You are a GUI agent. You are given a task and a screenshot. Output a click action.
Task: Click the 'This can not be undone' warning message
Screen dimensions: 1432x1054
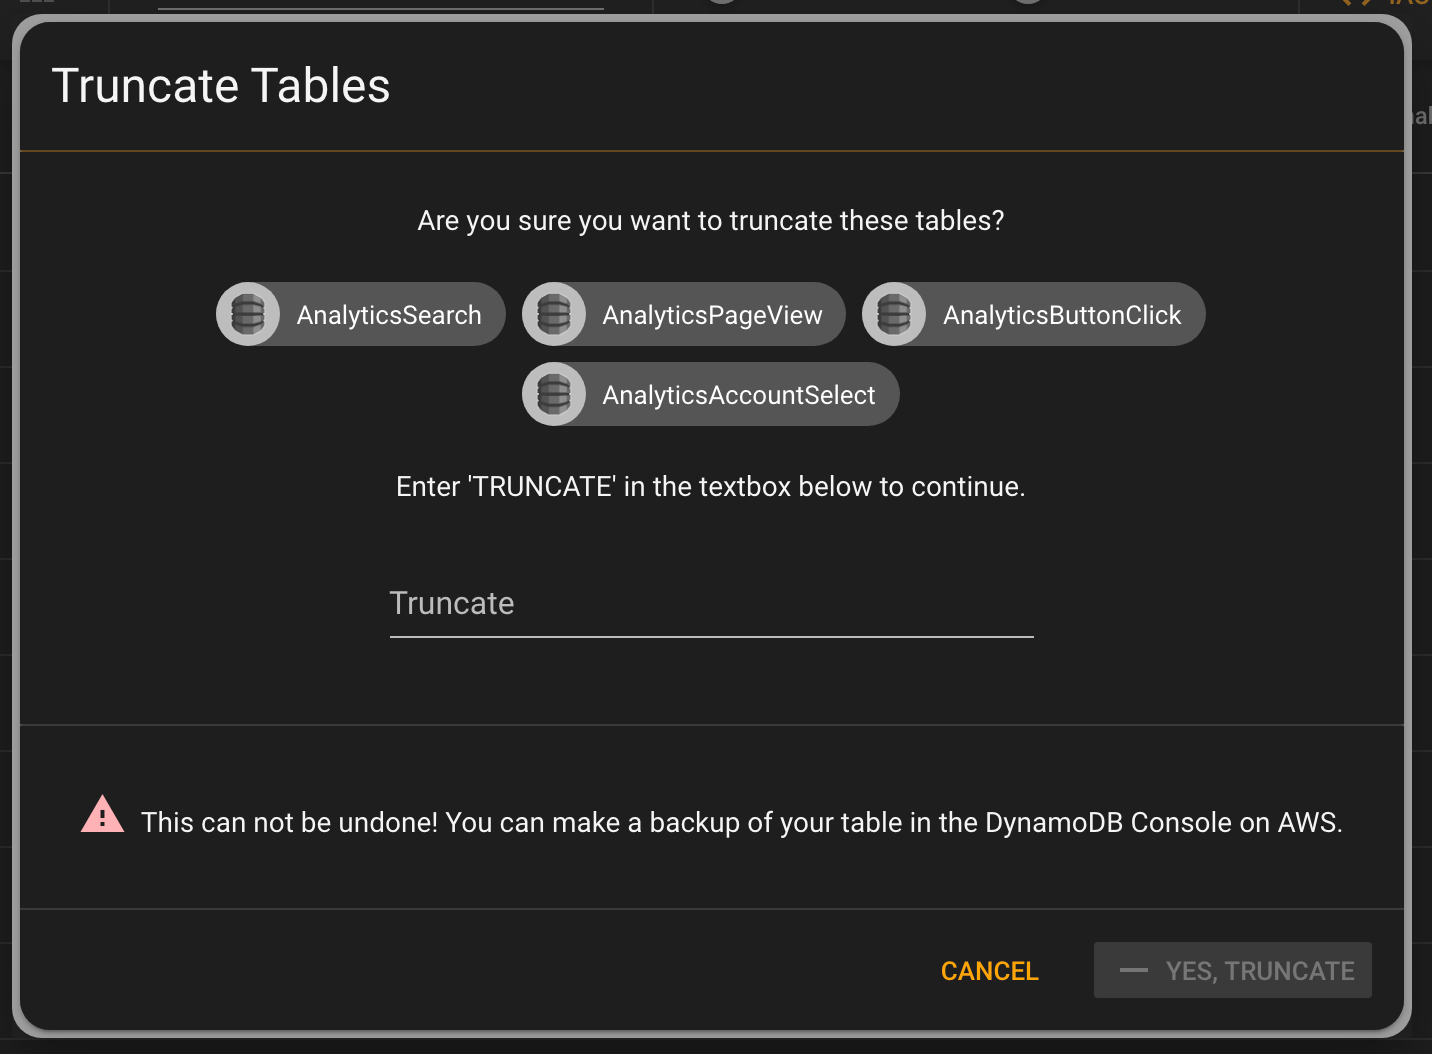pos(741,822)
